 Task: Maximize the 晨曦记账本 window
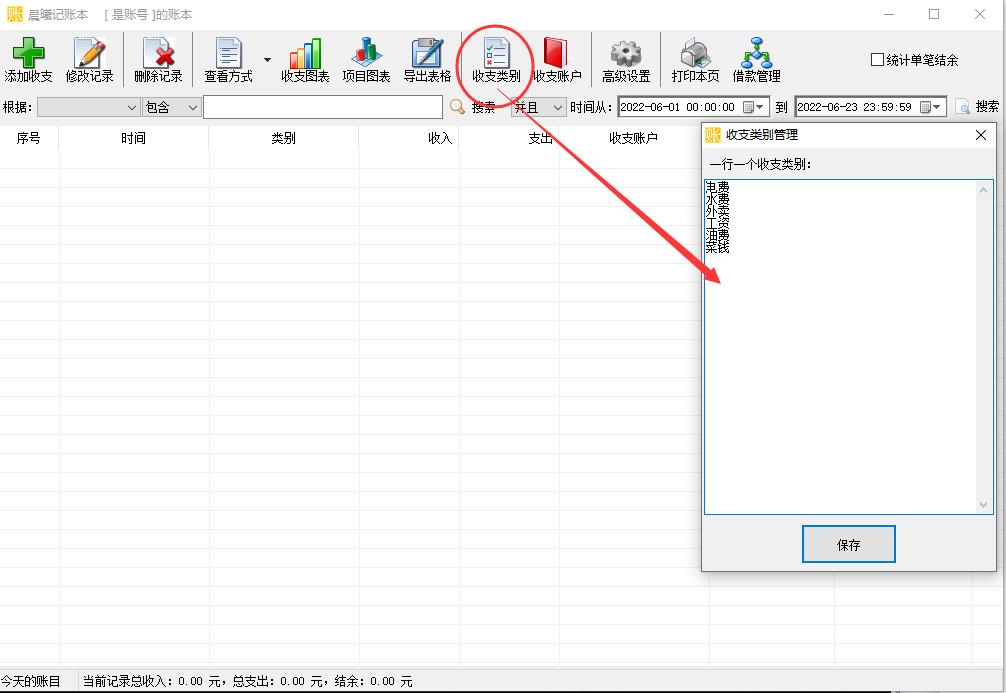[x=934, y=14]
